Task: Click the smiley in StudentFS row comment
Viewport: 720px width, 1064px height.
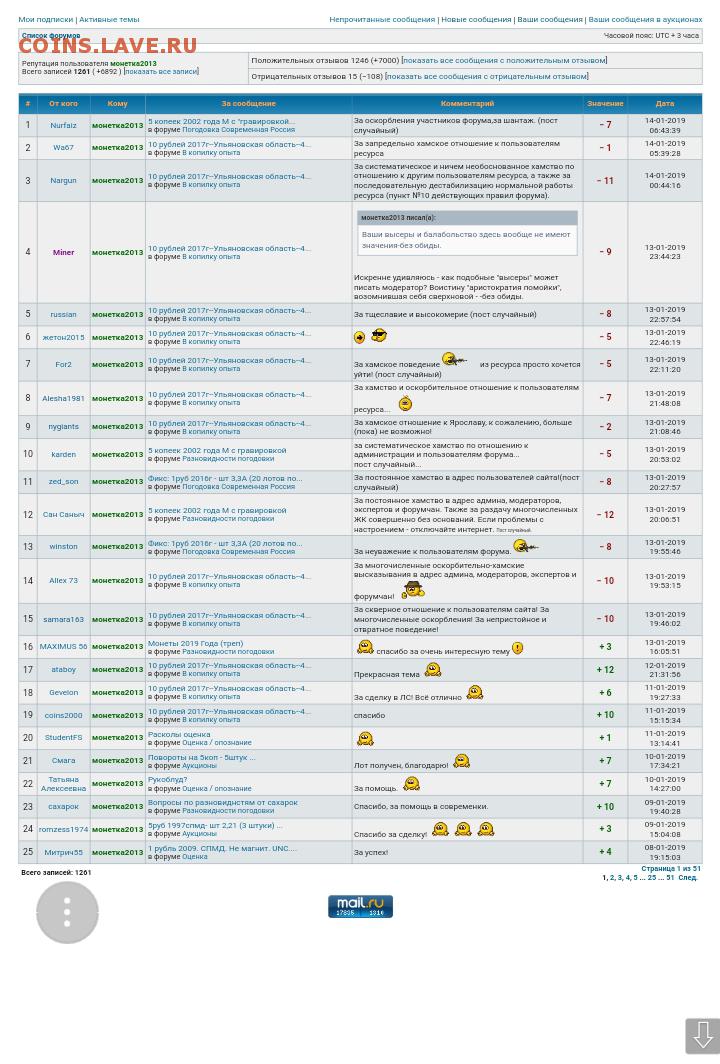Action: coord(365,738)
